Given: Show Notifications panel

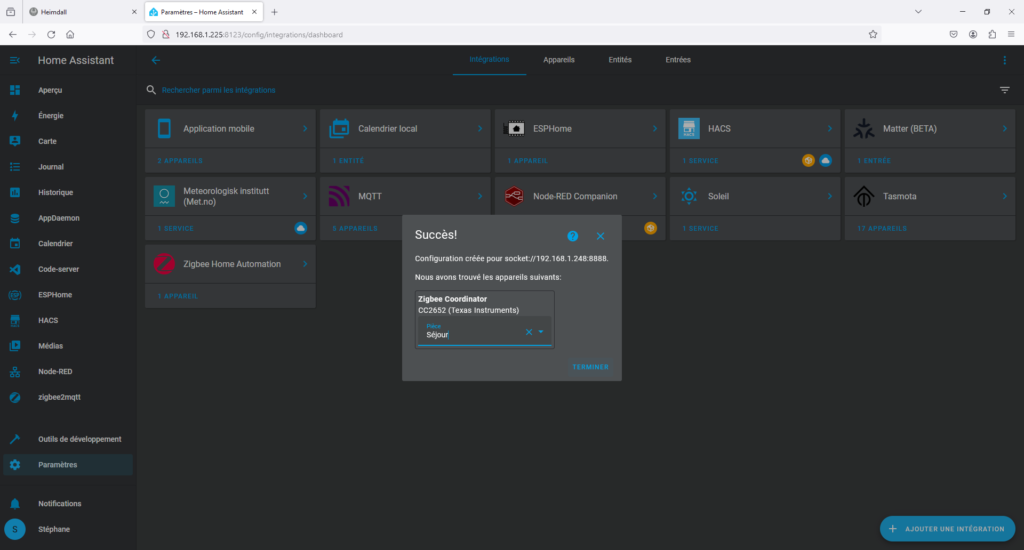Looking at the screenshot, I should (x=68, y=504).
